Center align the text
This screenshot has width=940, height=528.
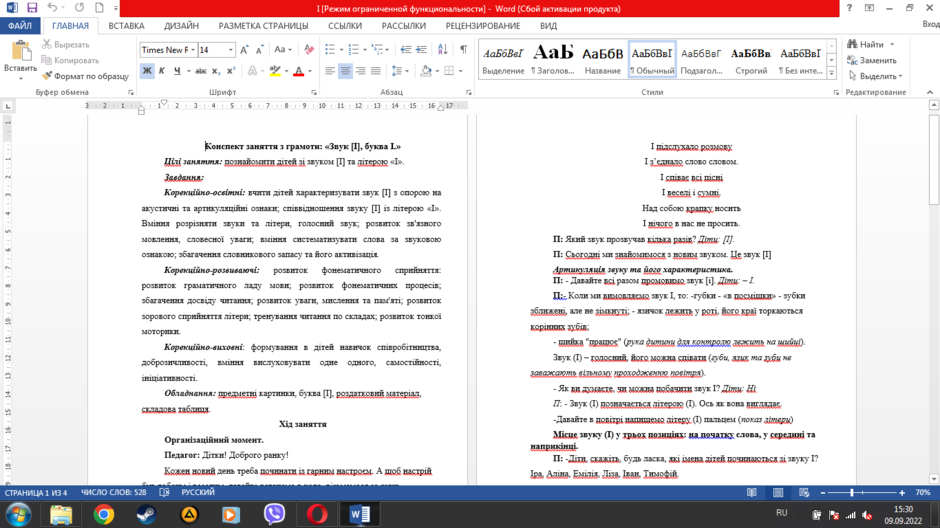coord(345,71)
